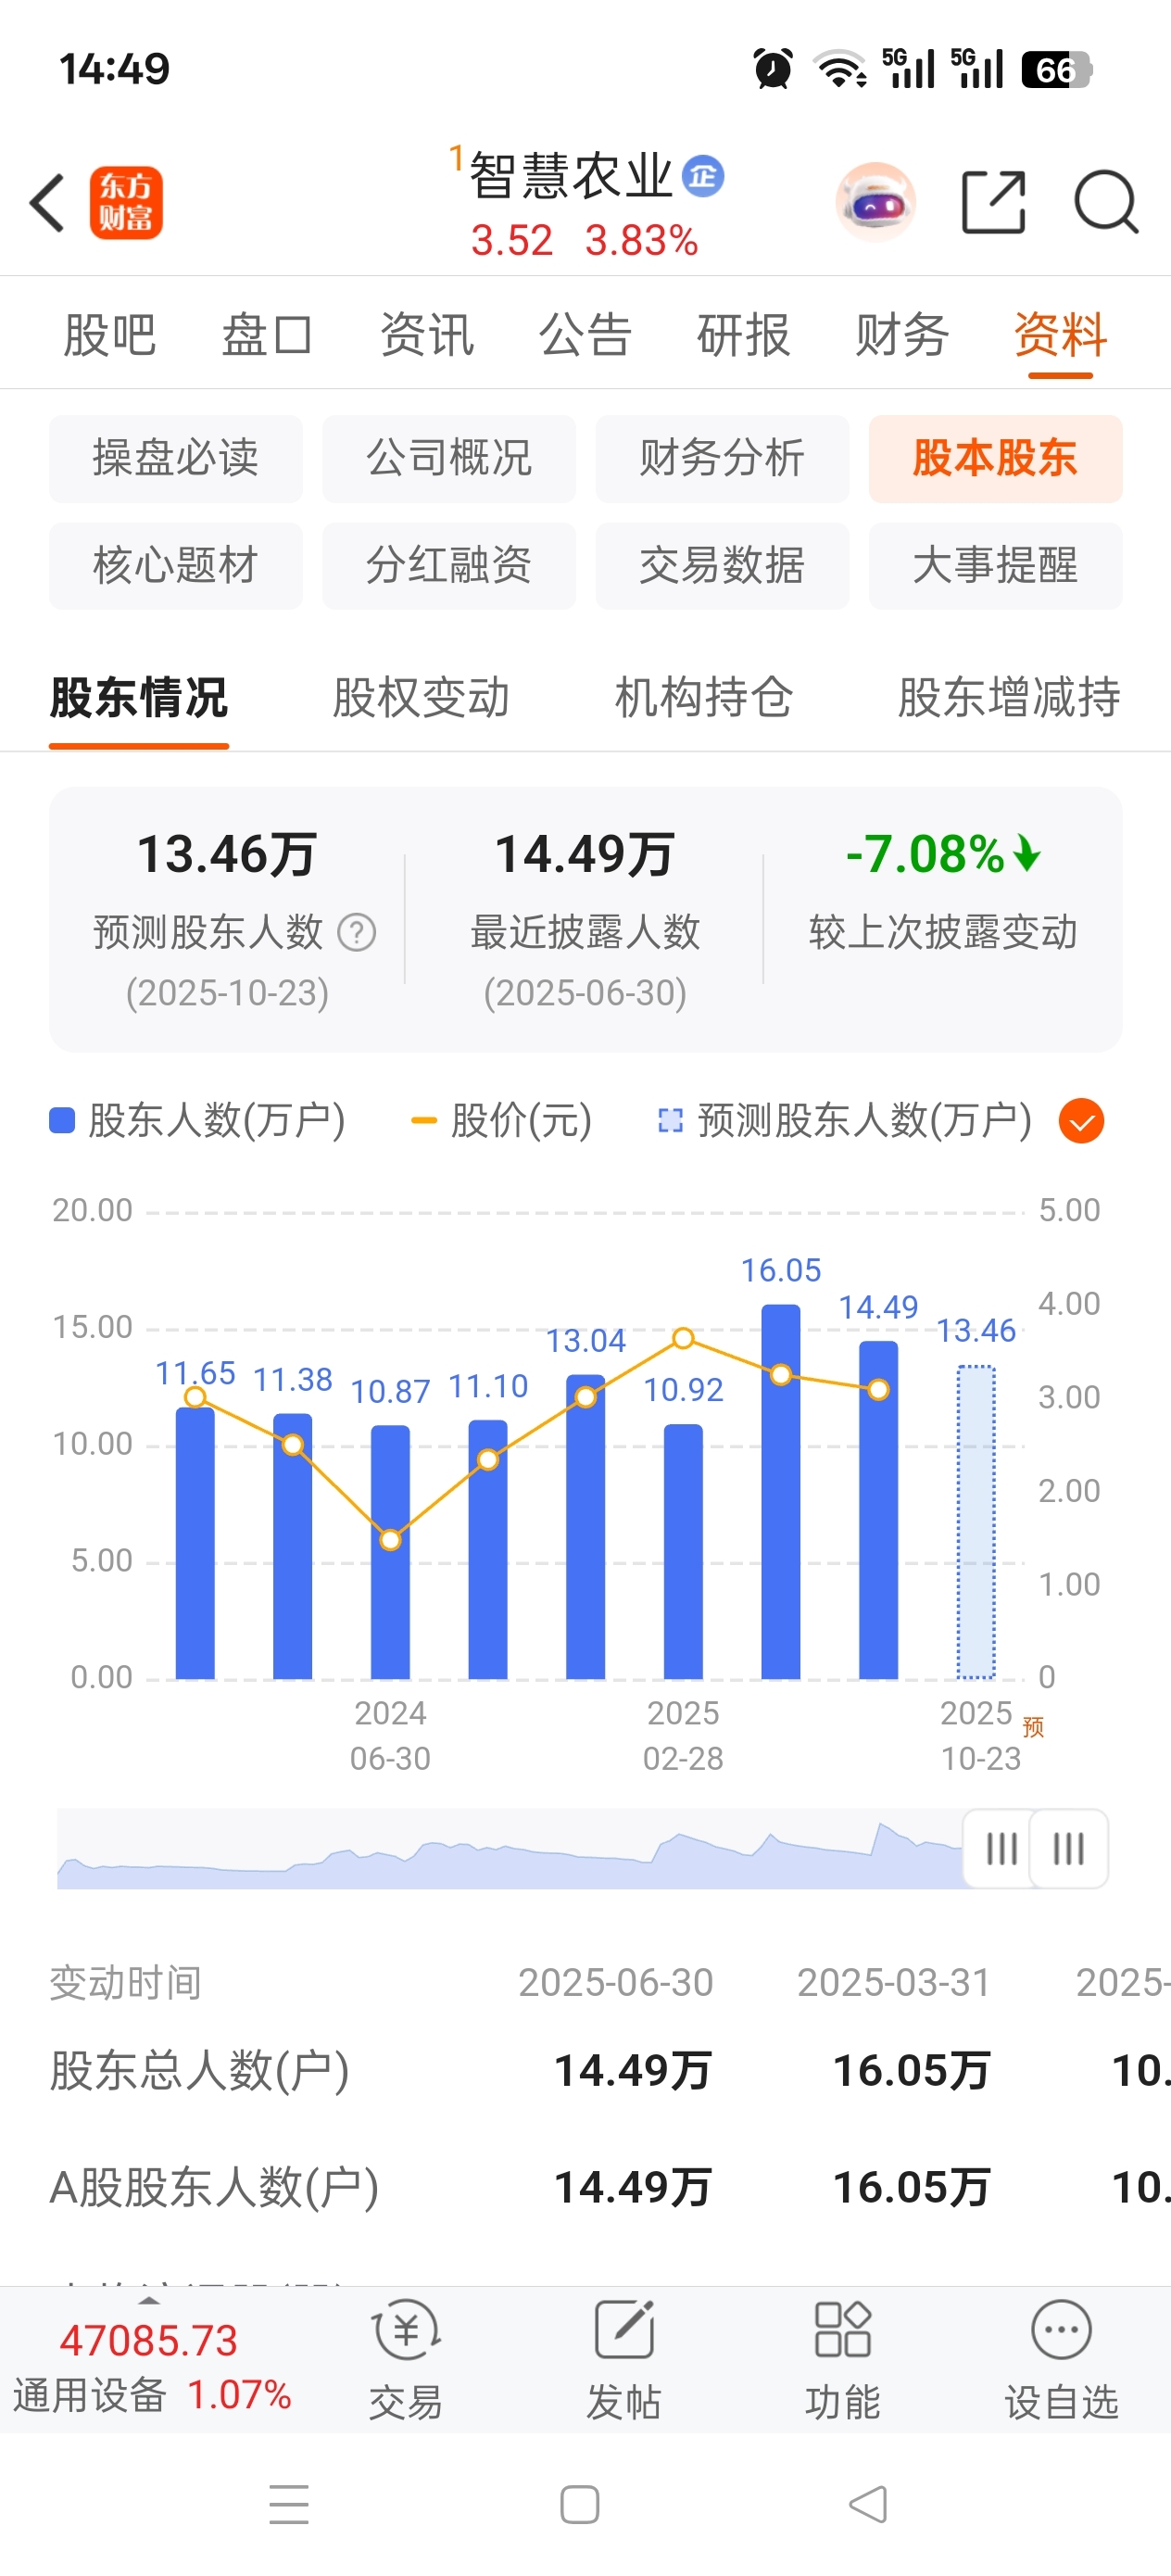Viewport: 1171px width, 2576px height.
Task: Open the 东方财富 logo icon
Action: (x=126, y=202)
